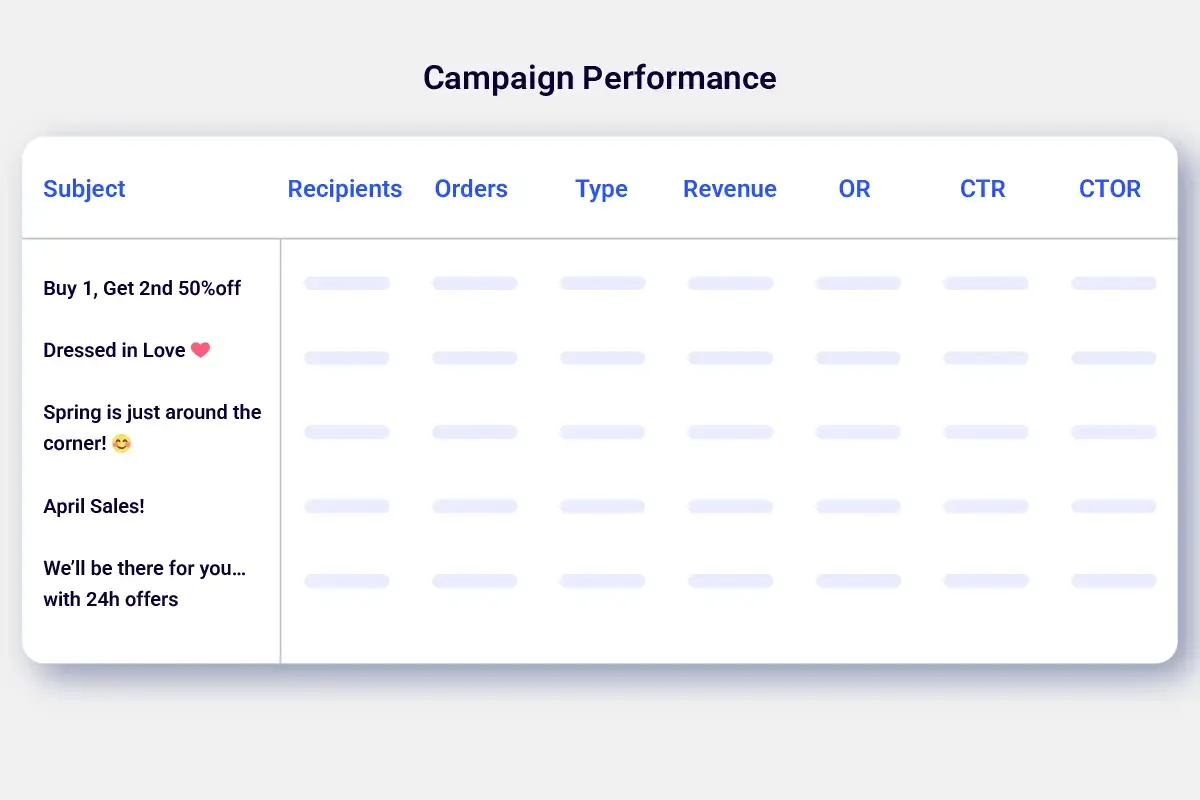The height and width of the screenshot is (800, 1200).
Task: Select the CTR column header
Action: tap(983, 189)
